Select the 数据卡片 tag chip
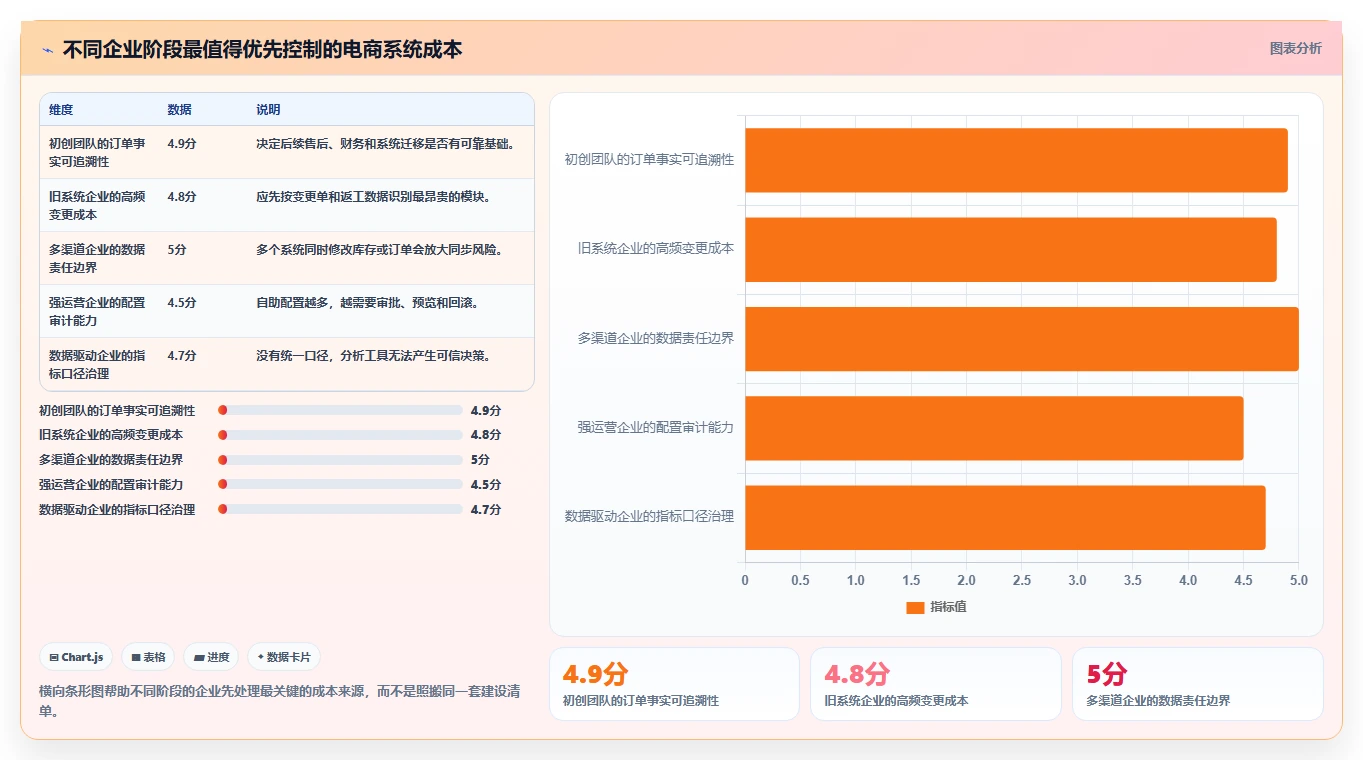 (284, 657)
